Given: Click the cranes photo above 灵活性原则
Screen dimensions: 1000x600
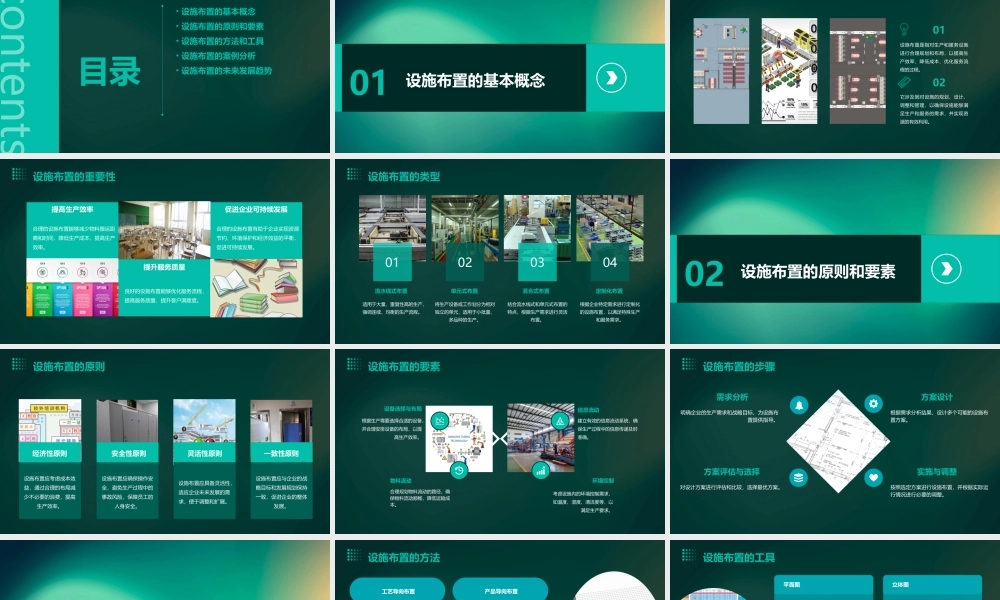Looking at the screenshot, I should (205, 421).
